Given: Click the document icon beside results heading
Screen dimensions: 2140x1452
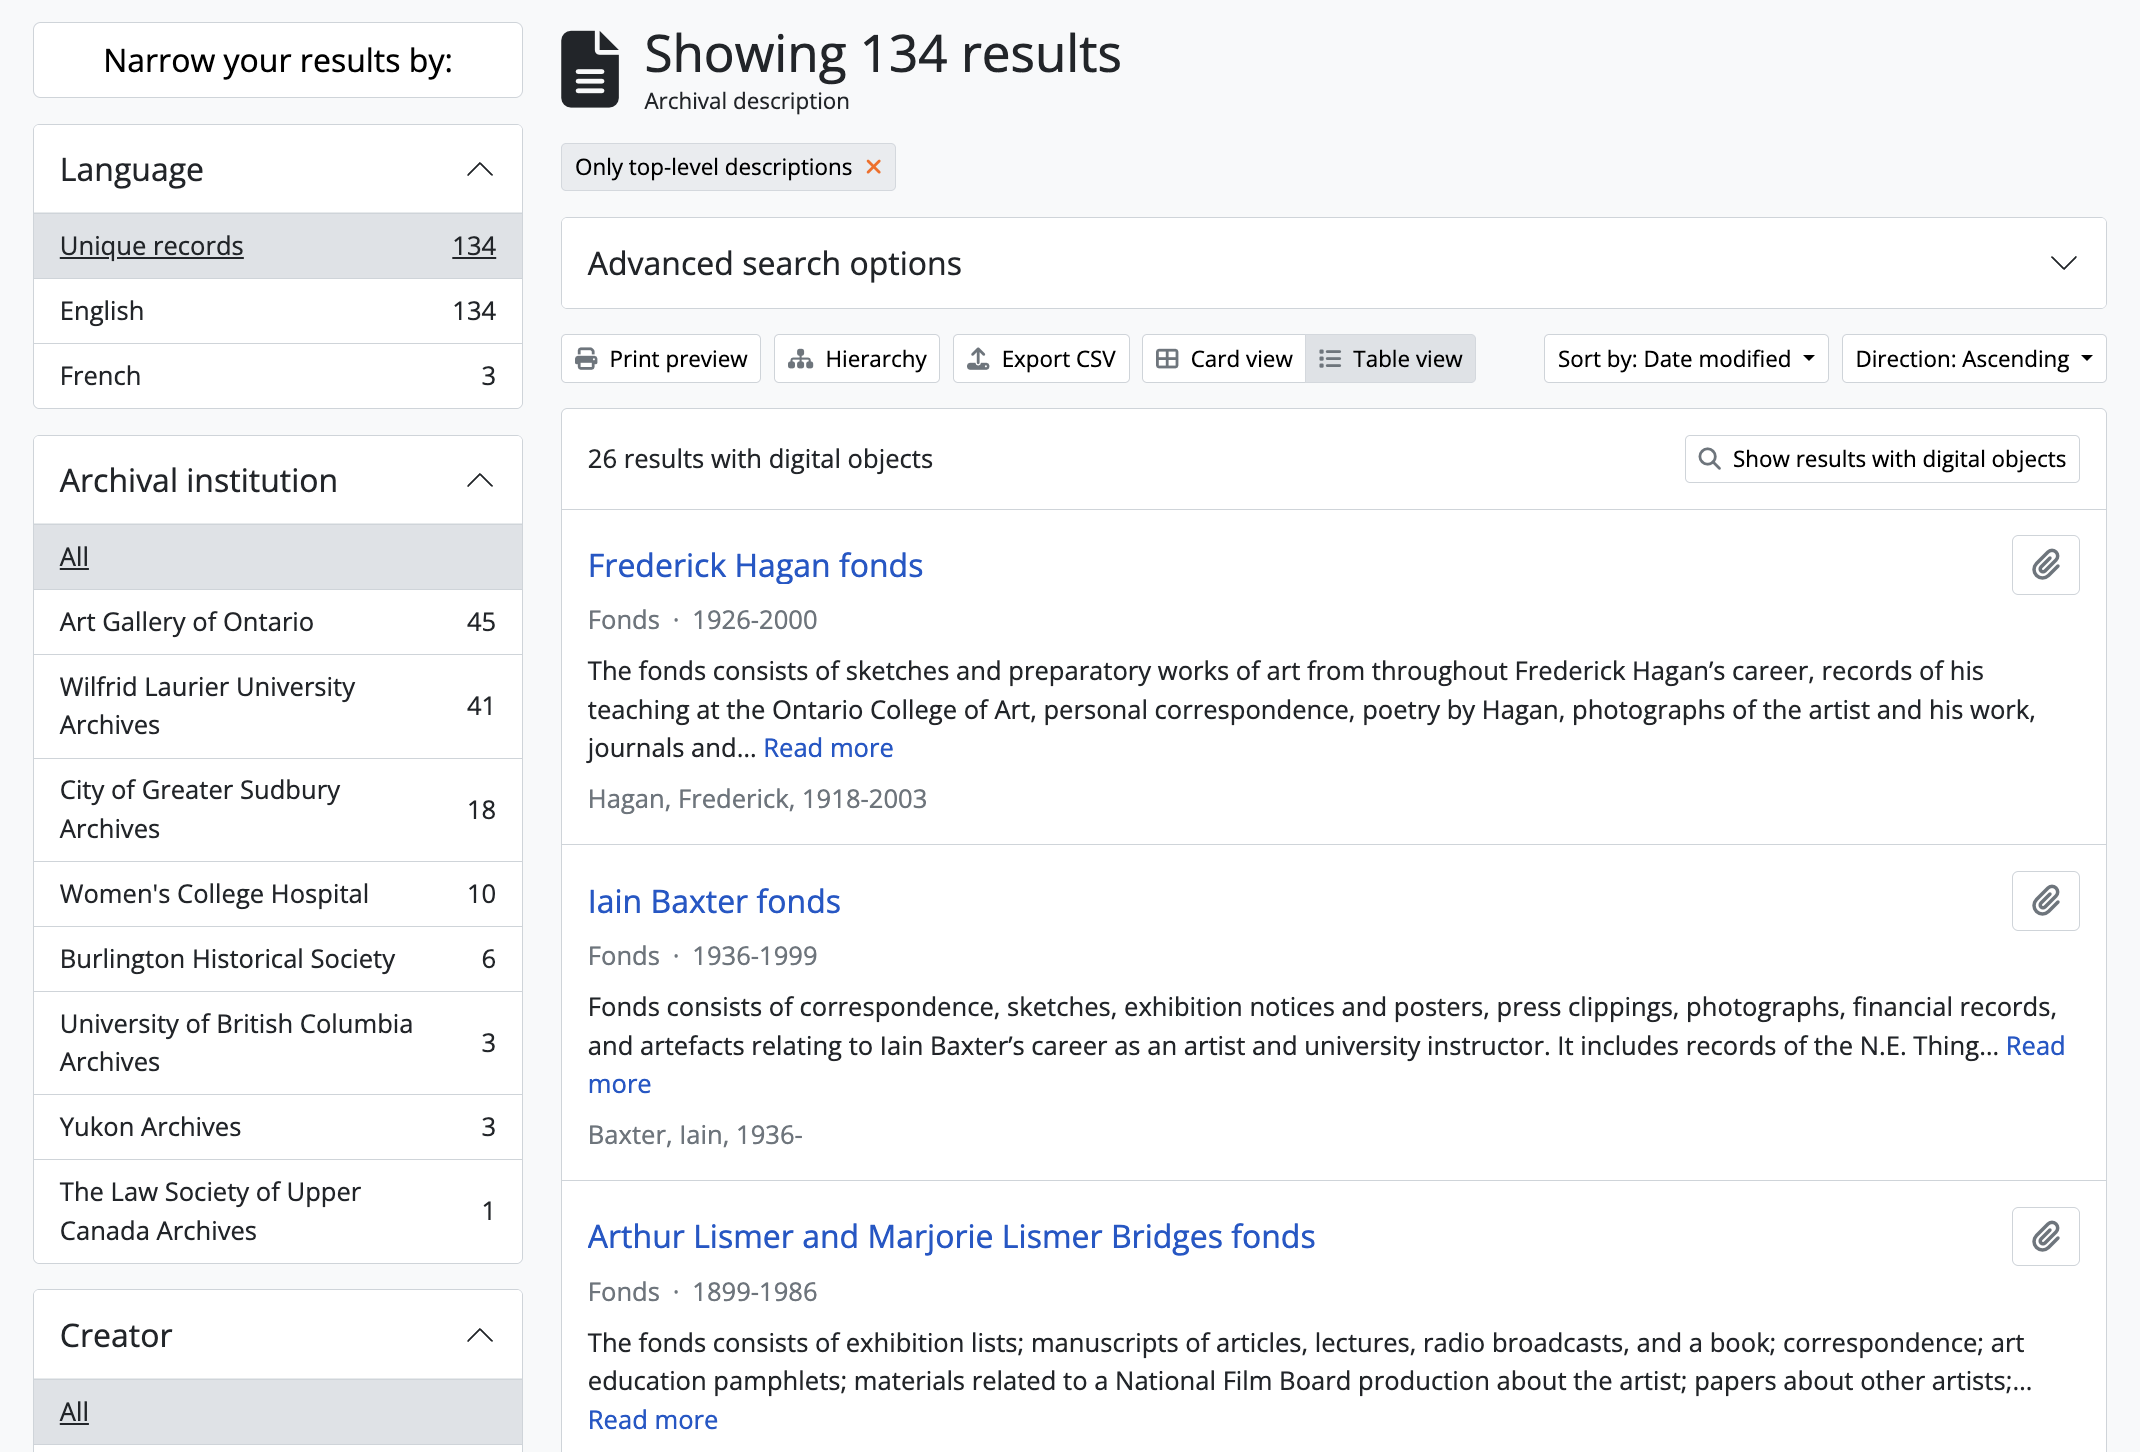Looking at the screenshot, I should pos(590,69).
